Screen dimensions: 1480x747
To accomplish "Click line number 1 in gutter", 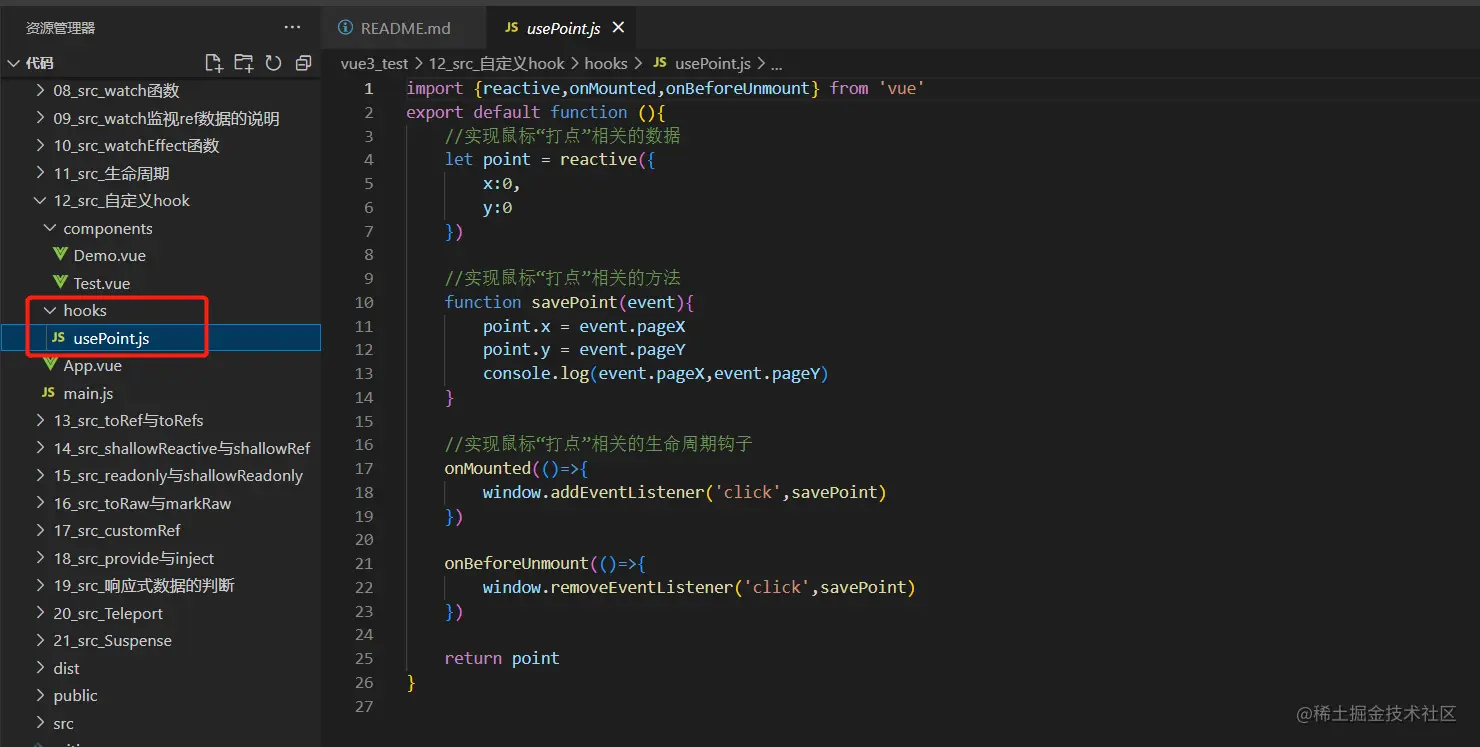I will point(368,88).
